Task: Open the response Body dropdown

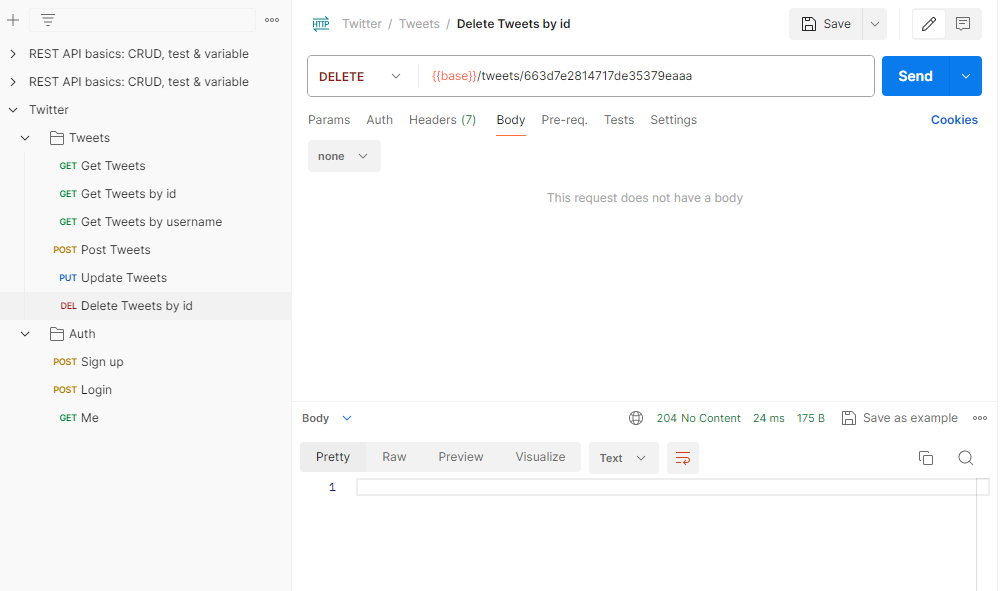Action: [327, 418]
